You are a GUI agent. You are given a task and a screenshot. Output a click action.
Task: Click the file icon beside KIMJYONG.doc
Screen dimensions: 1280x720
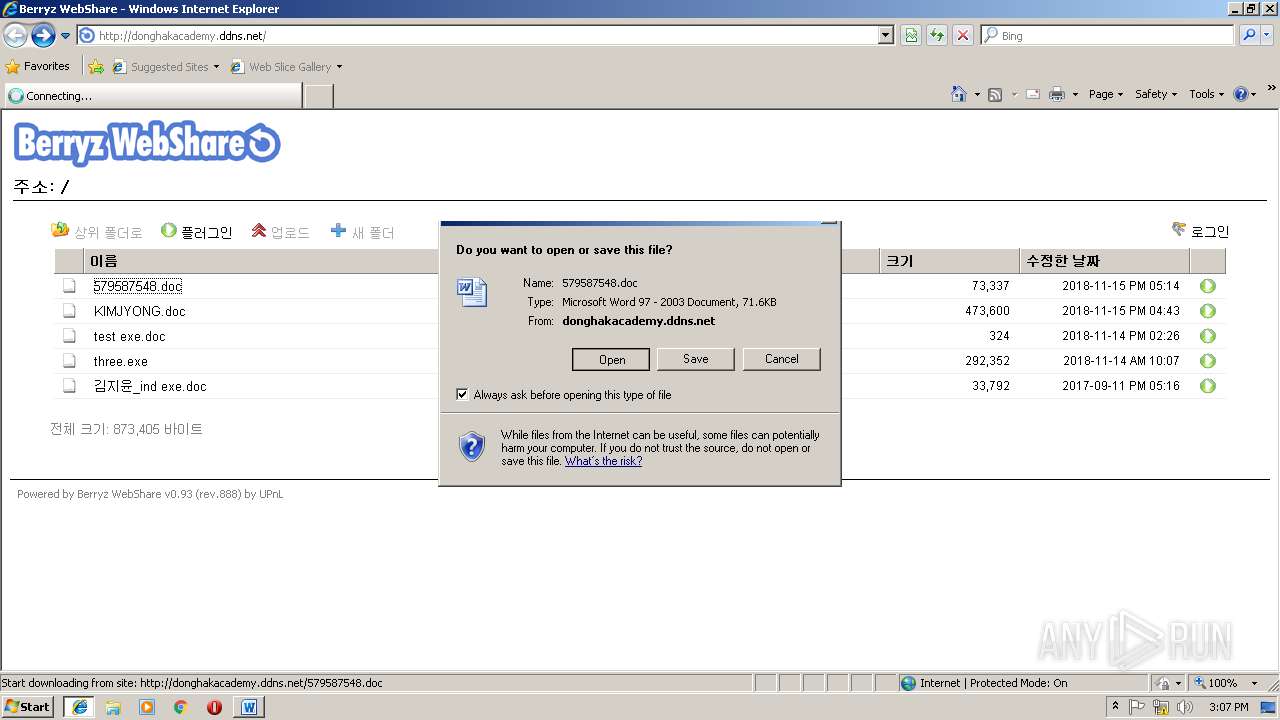click(69, 311)
